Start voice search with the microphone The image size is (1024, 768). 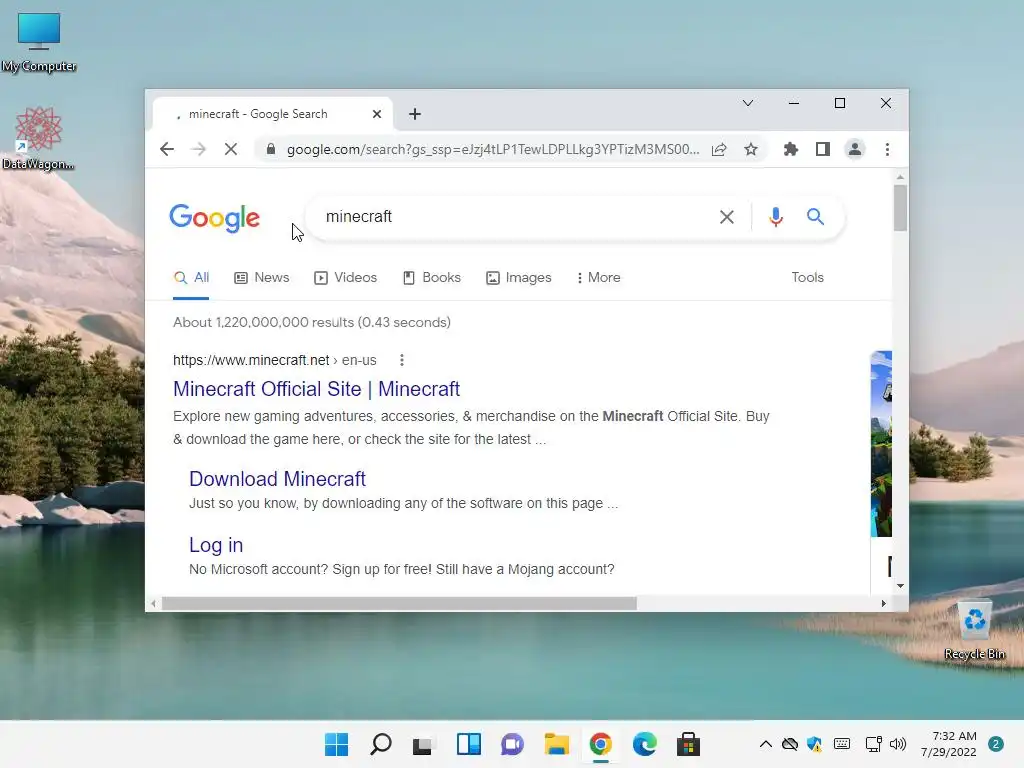[x=776, y=217]
